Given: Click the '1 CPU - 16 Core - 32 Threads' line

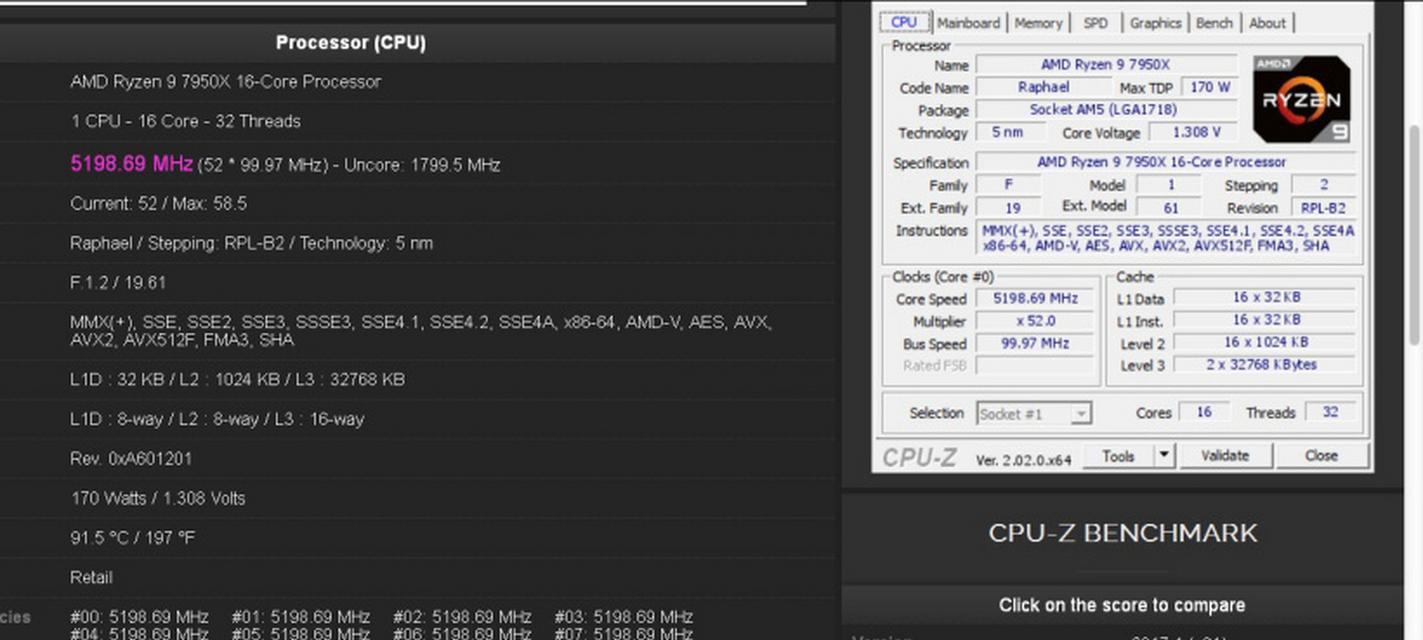Looking at the screenshot, I should [185, 121].
